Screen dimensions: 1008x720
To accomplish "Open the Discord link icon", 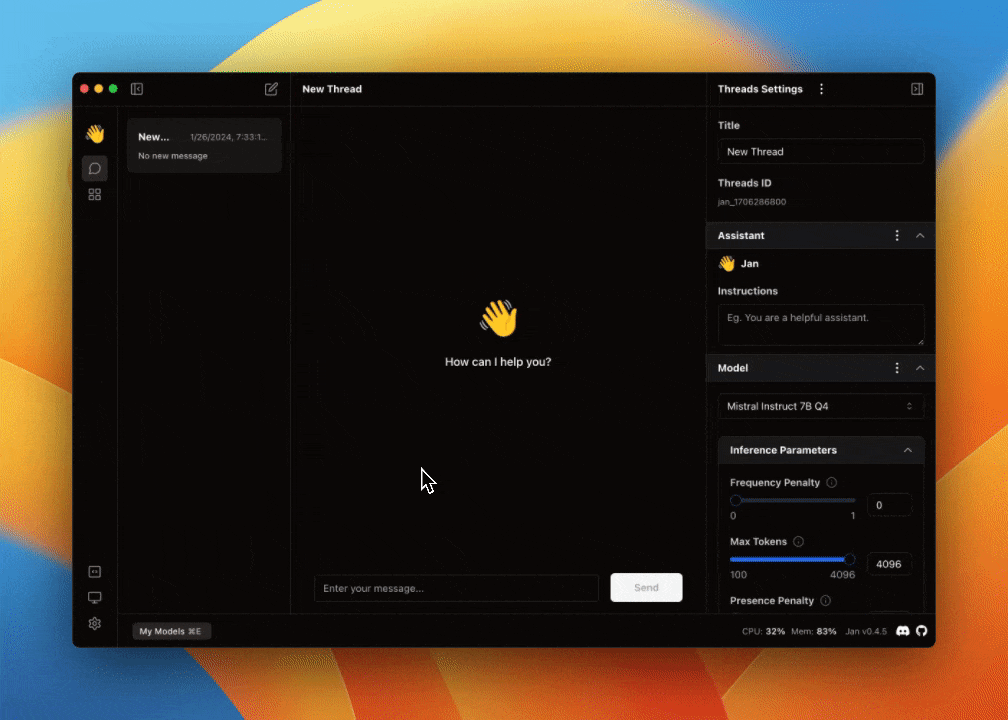I will click(x=903, y=631).
